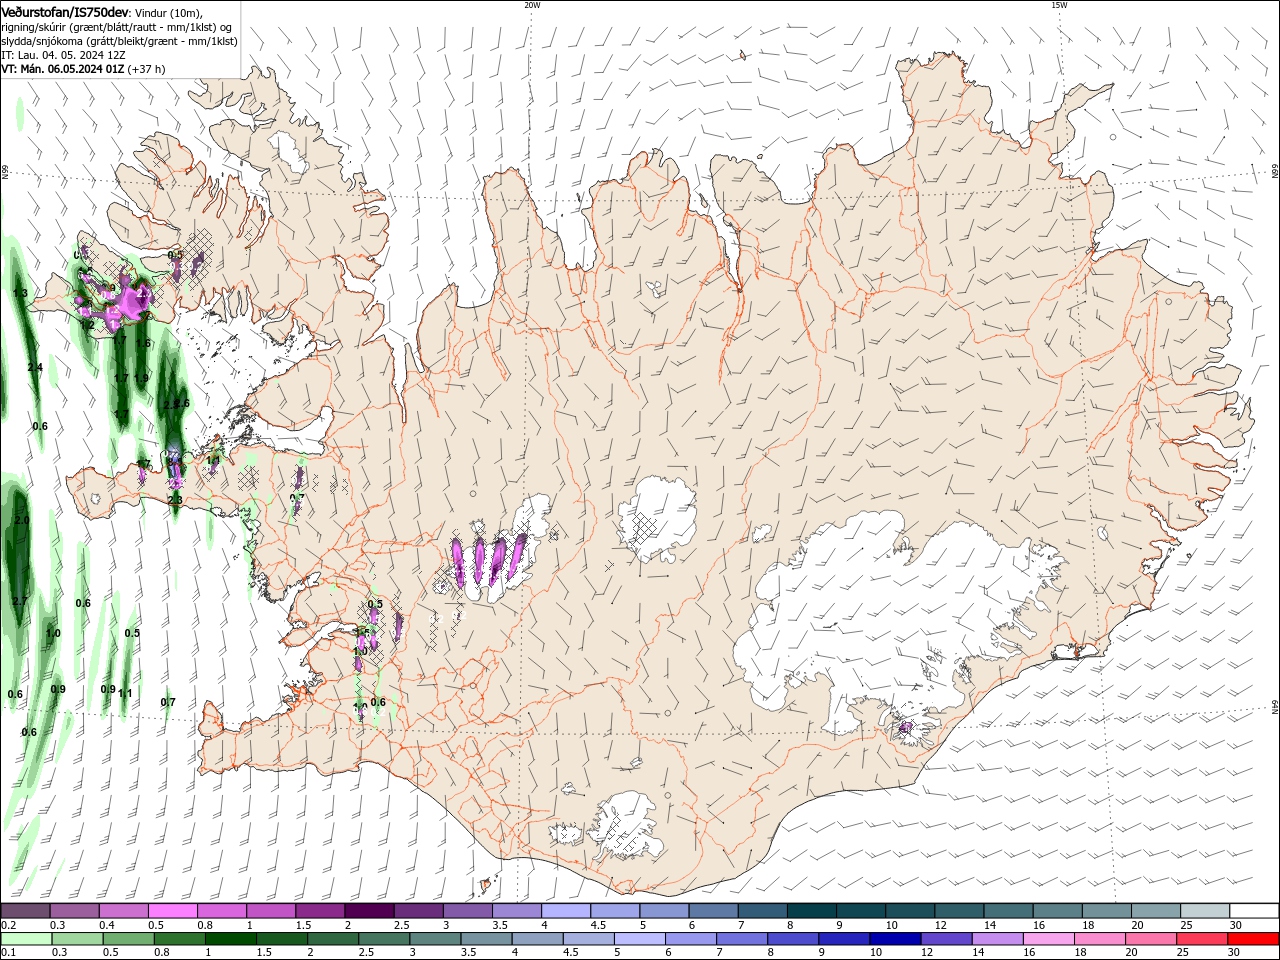The width and height of the screenshot is (1280, 960).
Task: Click the 'IT: Lau. 04. 05. 2024 12Z' line
Action: 63,55
